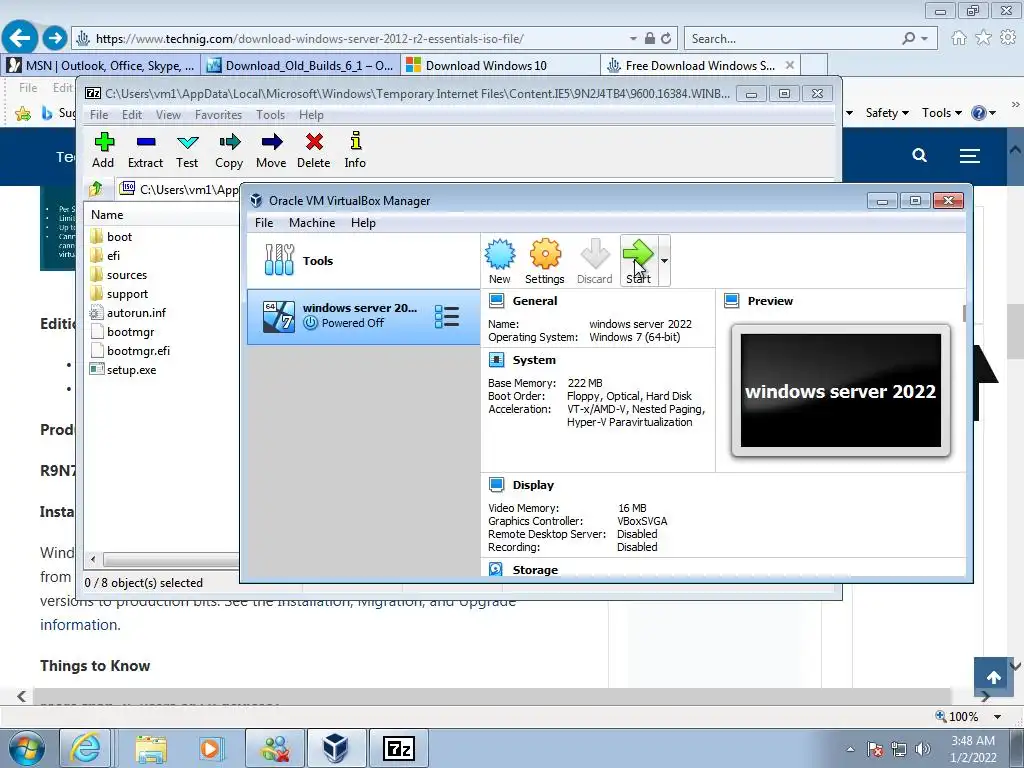Open the IE Tools command bar dropdown

[x=942, y=113]
